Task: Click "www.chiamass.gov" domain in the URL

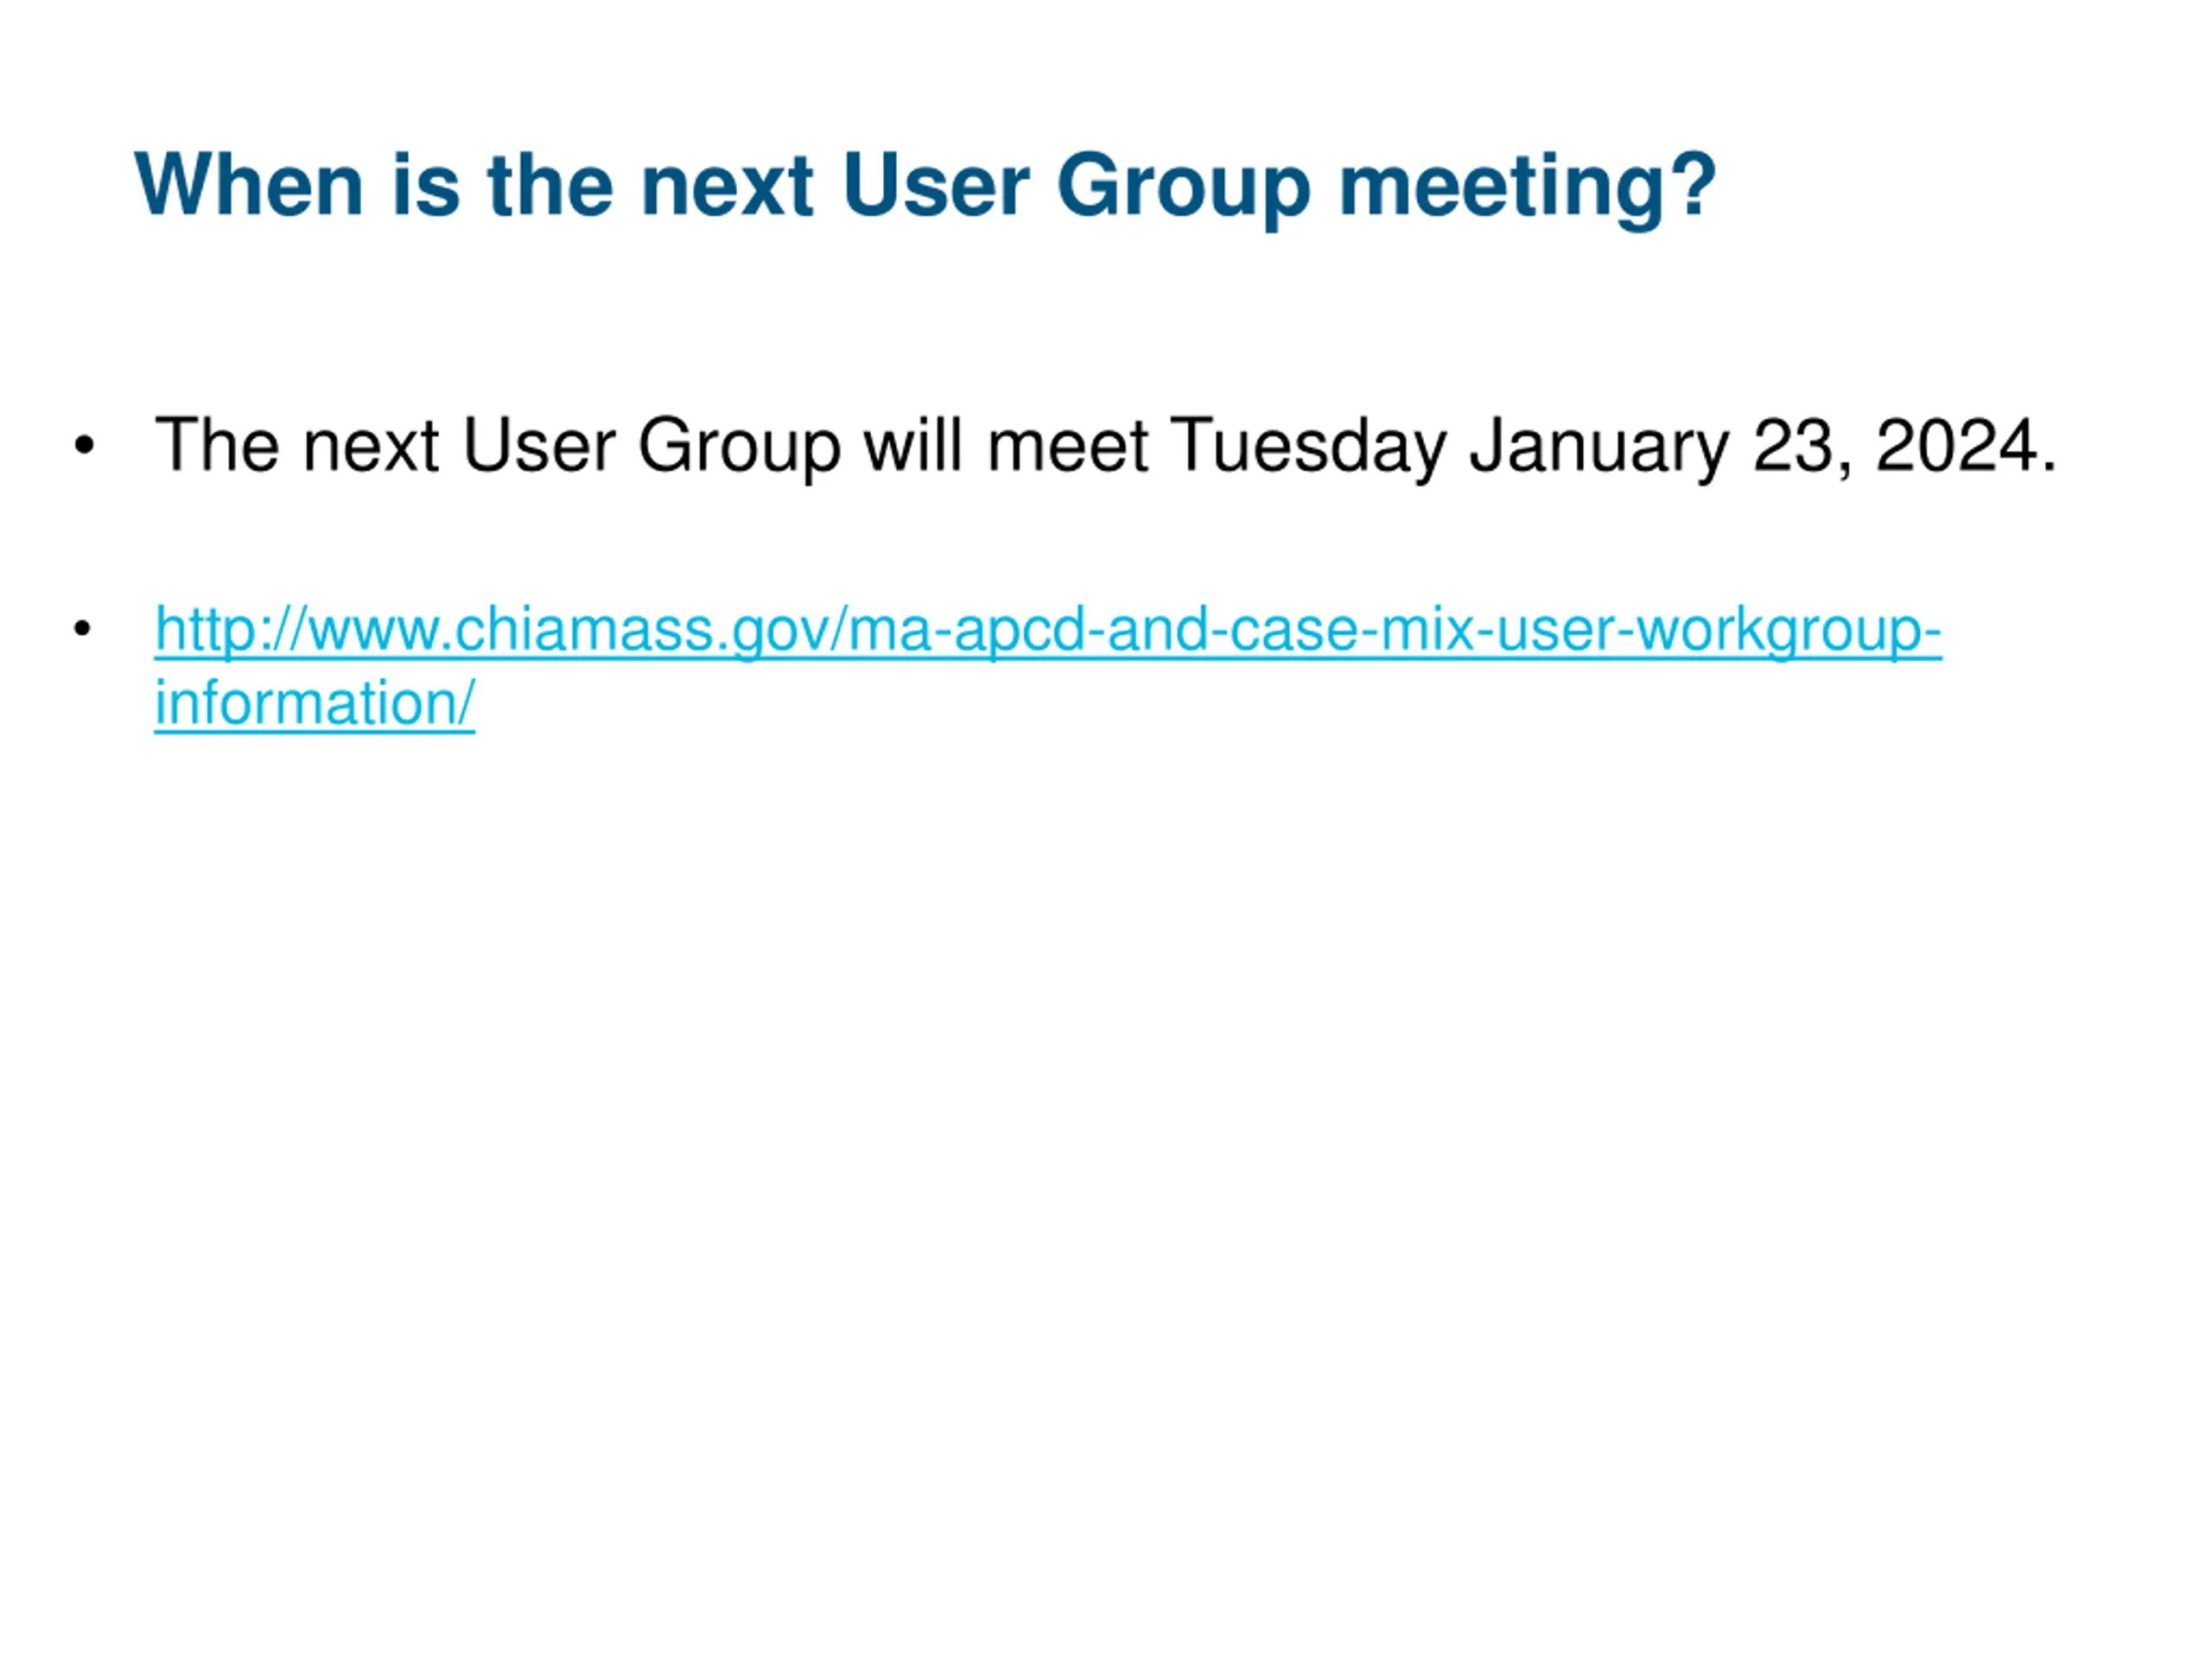Action: [566, 630]
